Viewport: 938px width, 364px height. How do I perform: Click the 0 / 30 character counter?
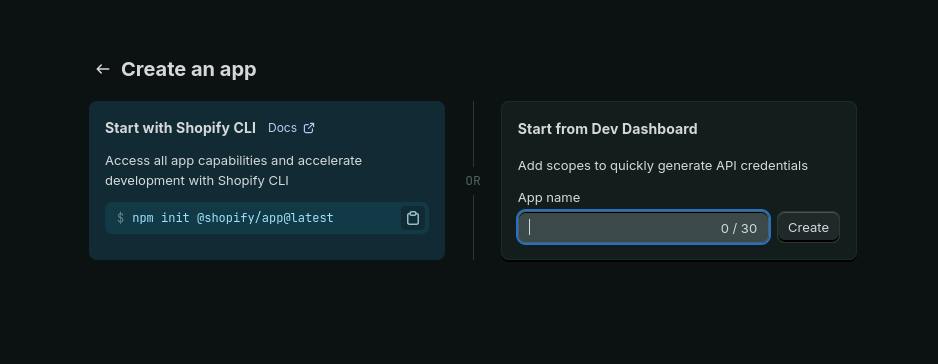point(739,228)
